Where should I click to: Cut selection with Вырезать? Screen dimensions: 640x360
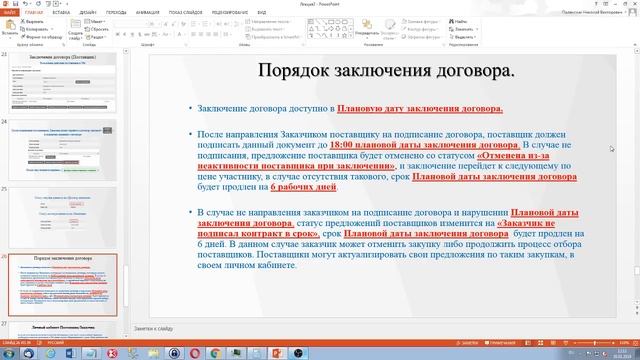pos(32,21)
